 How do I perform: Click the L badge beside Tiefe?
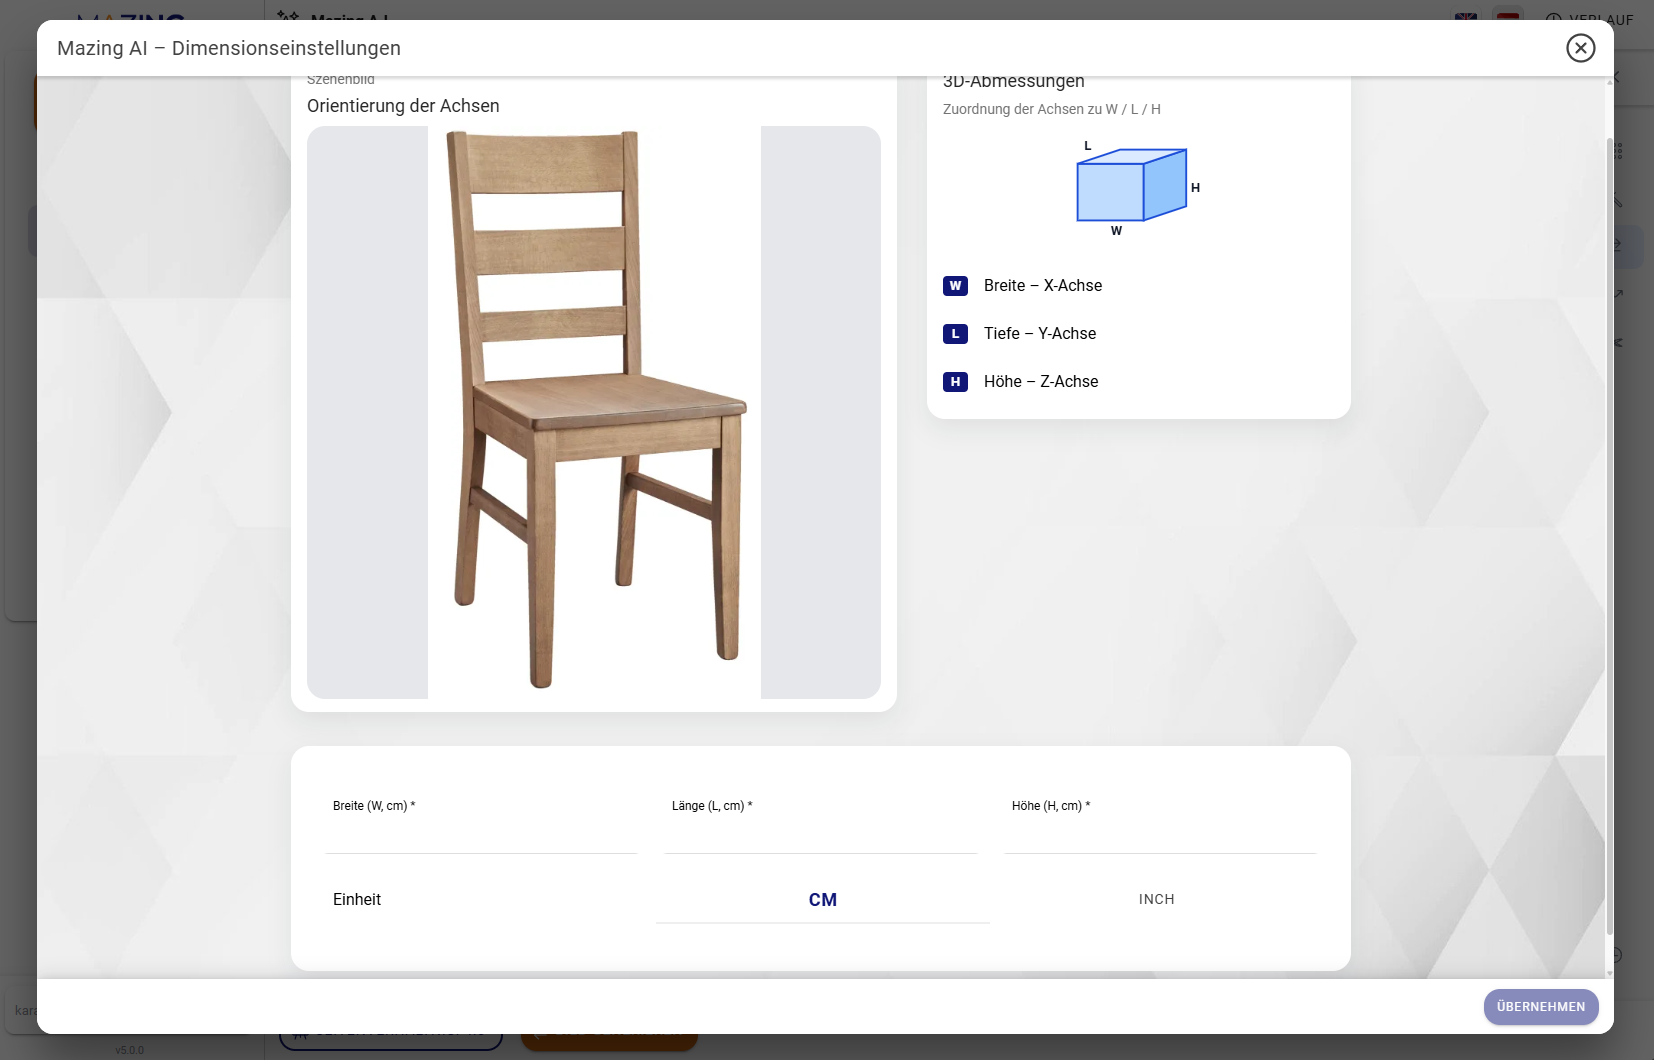(x=955, y=334)
